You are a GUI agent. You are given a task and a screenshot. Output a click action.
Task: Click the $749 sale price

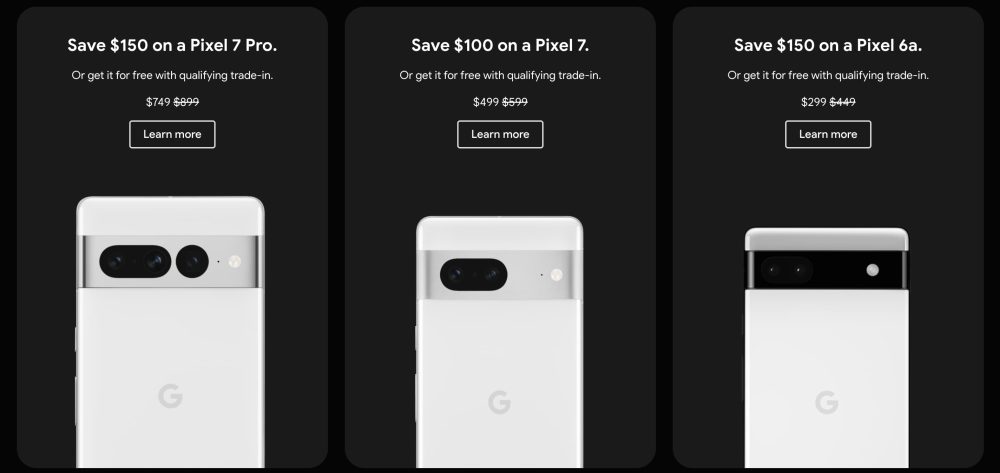coord(158,102)
